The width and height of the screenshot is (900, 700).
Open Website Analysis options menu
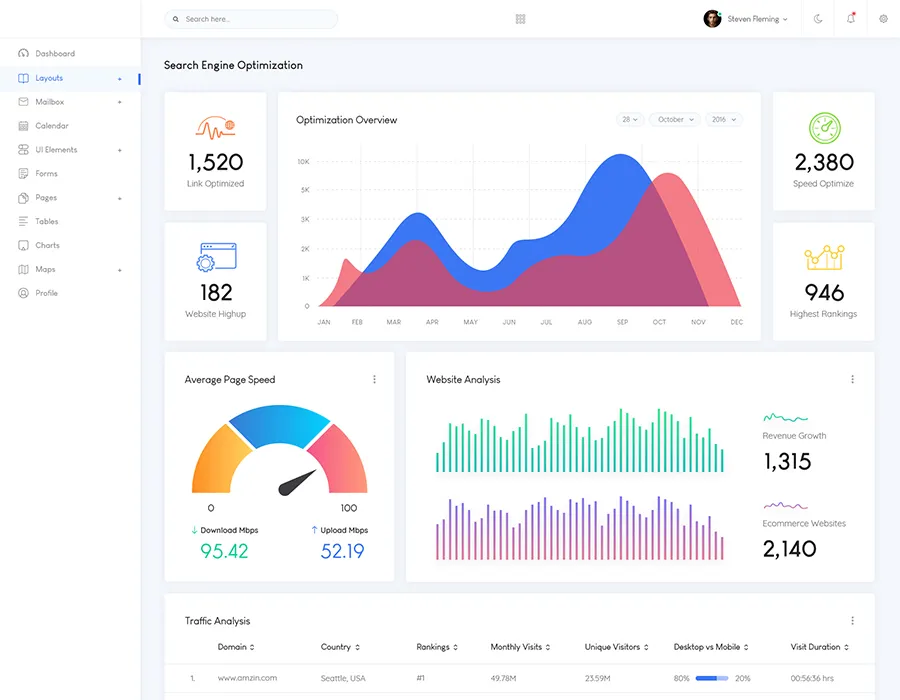point(852,379)
